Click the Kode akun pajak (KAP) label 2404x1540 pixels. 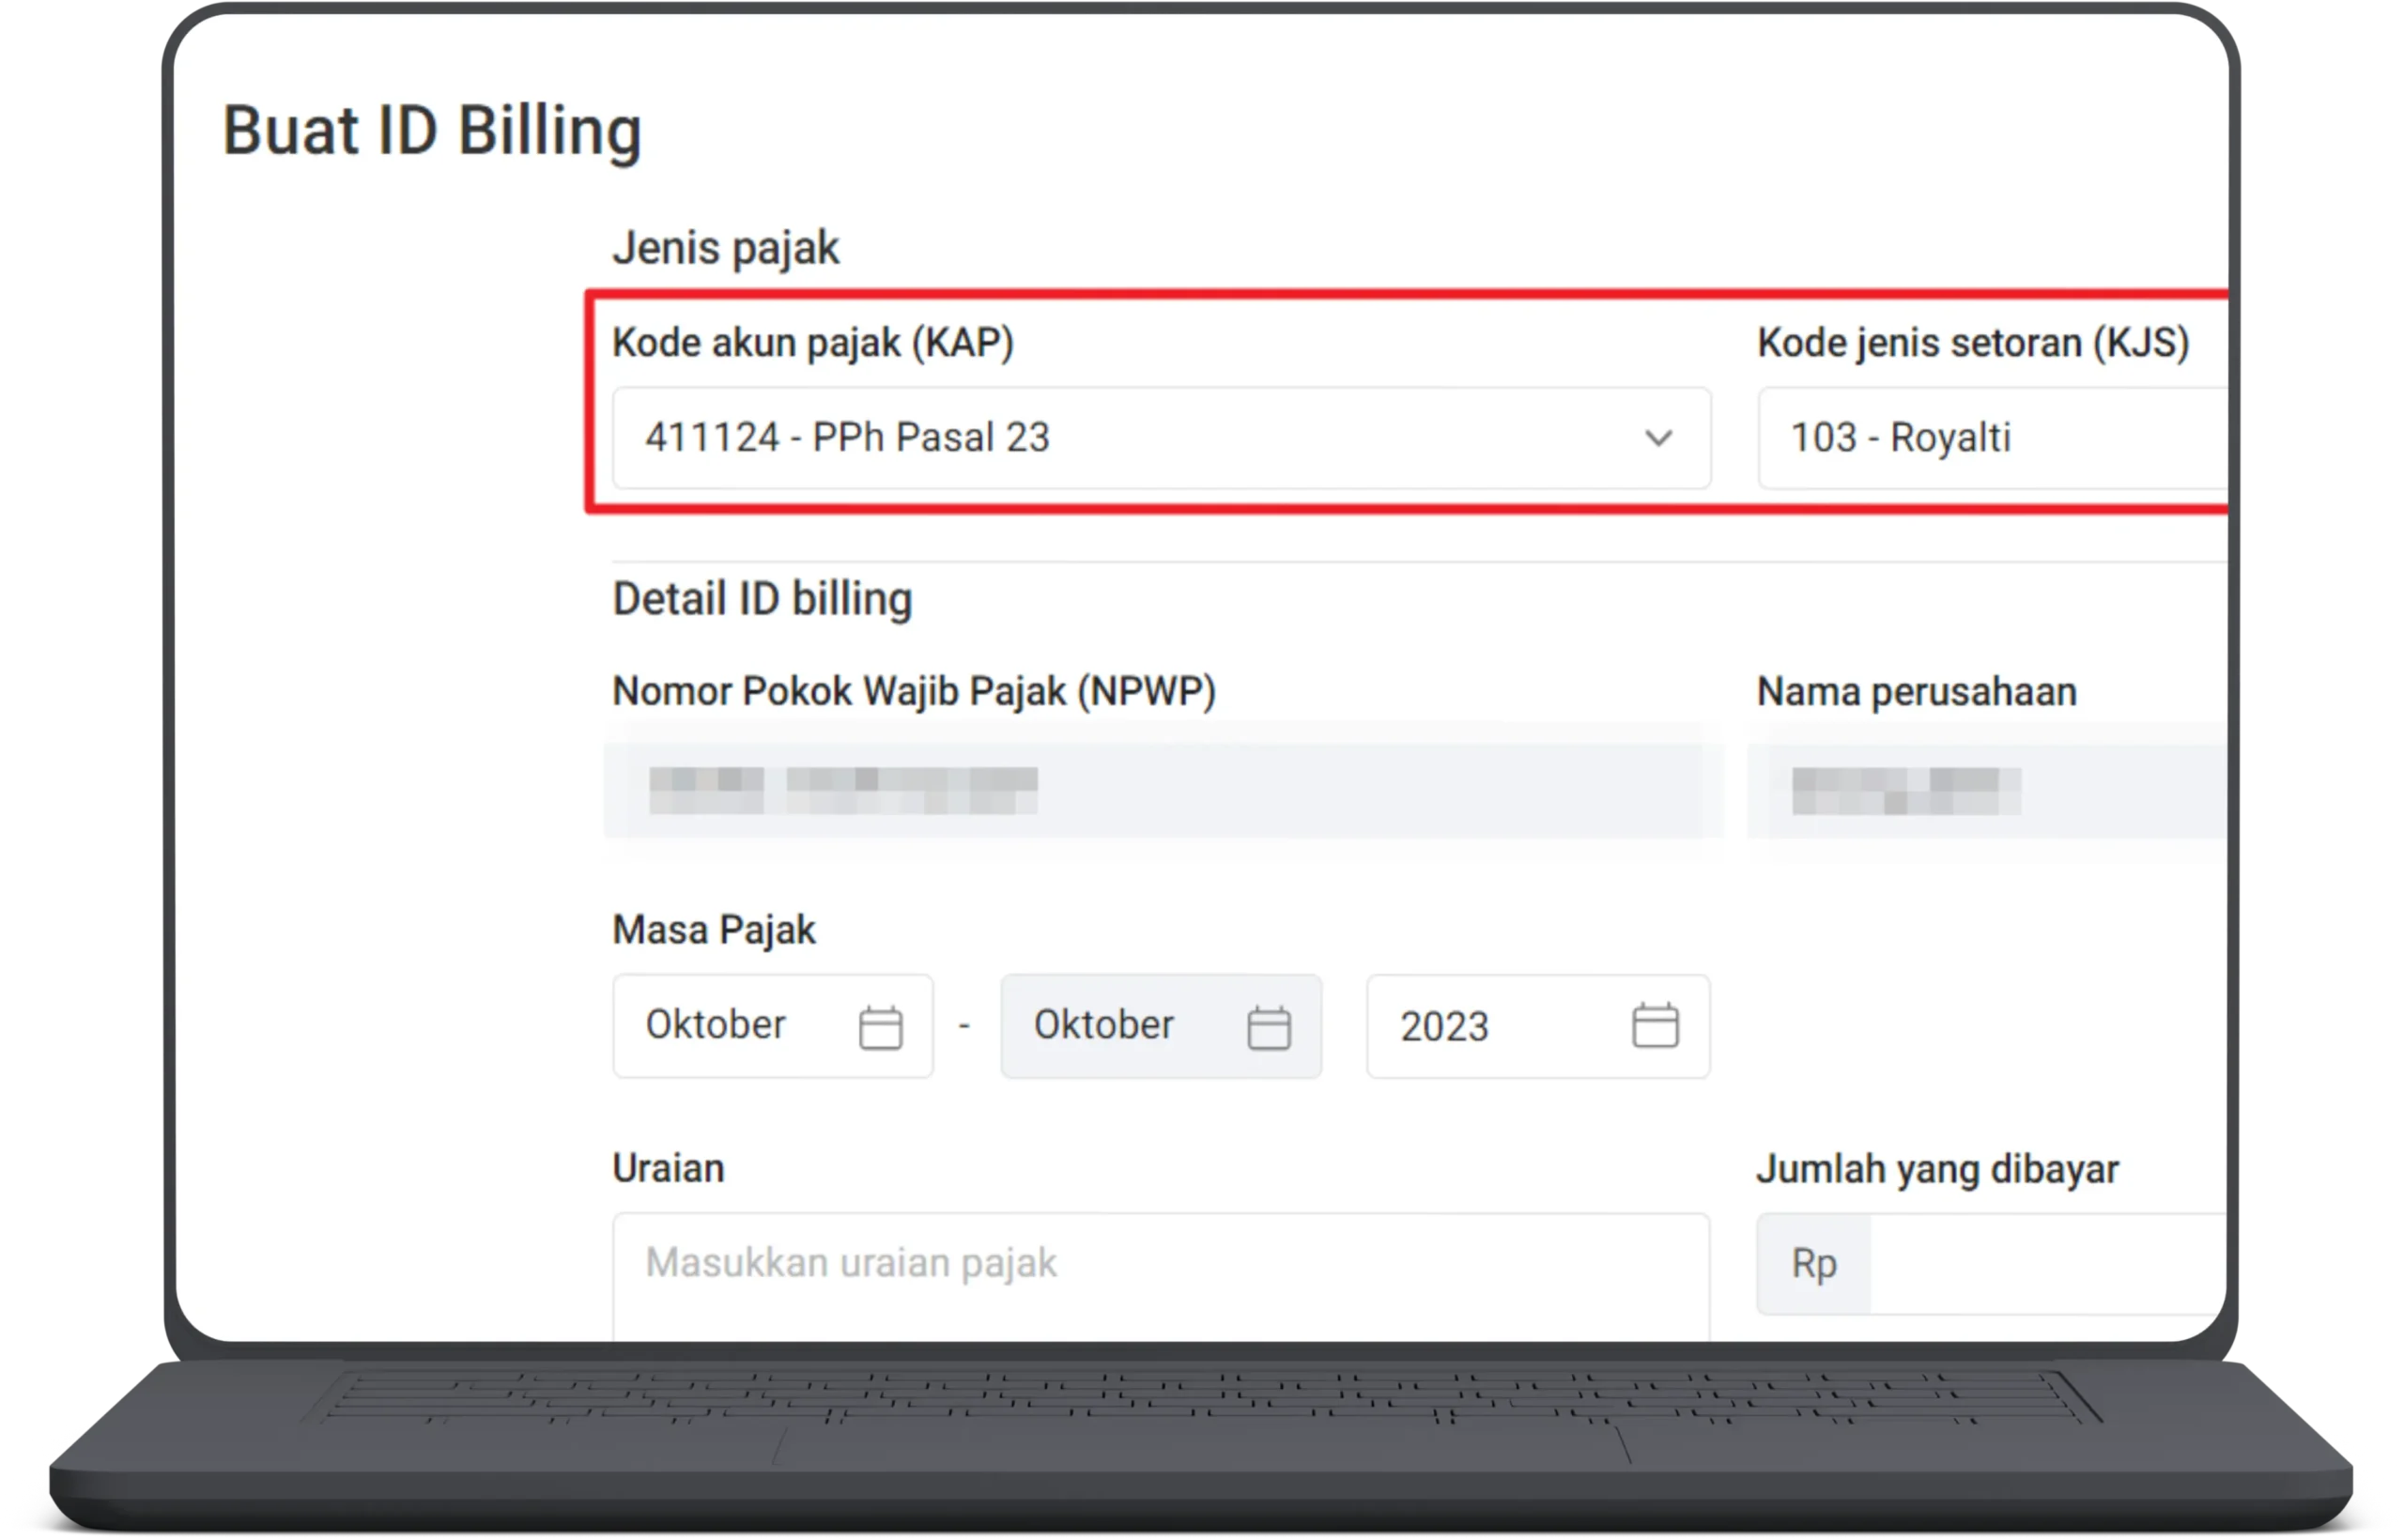click(813, 343)
